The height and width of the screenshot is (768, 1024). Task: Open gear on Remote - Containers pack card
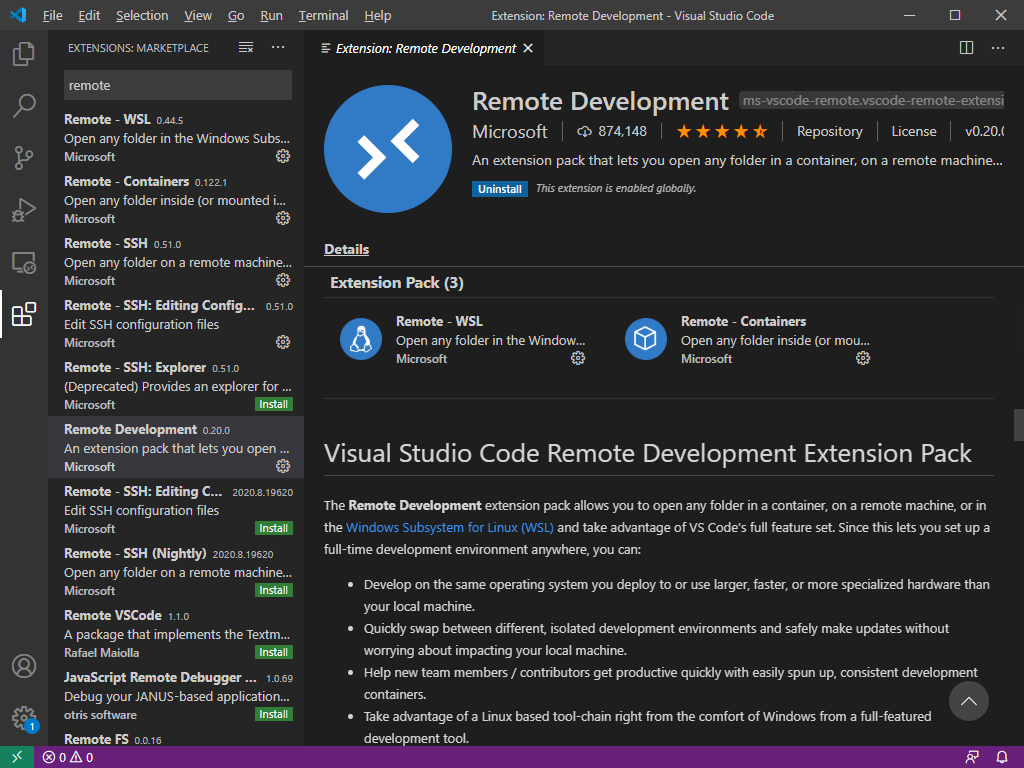(863, 358)
